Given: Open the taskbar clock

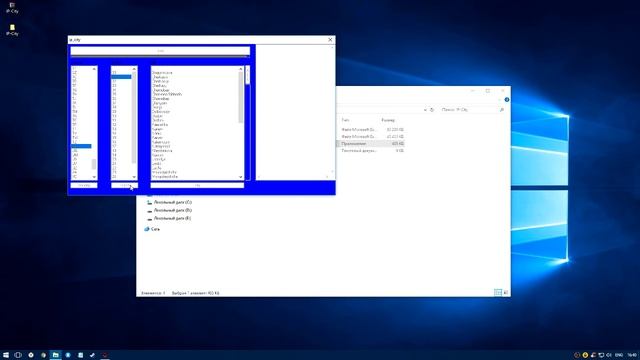Looking at the screenshot, I should tap(632, 355).
